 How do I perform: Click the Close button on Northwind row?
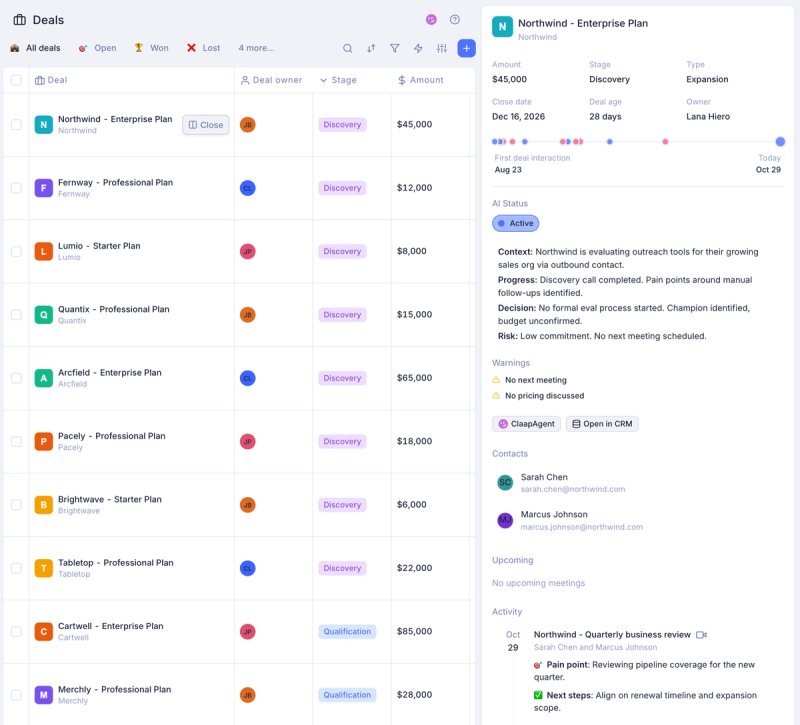point(206,125)
